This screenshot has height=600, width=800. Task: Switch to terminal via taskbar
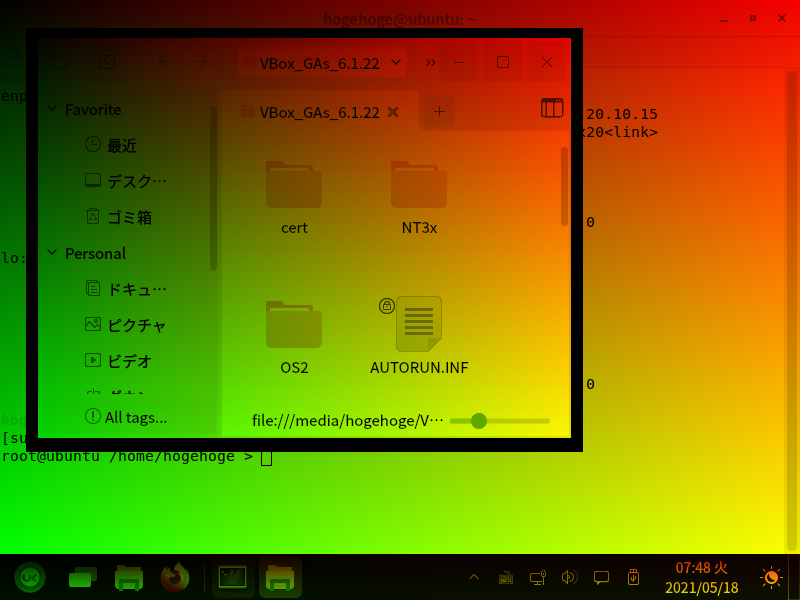[x=233, y=578]
